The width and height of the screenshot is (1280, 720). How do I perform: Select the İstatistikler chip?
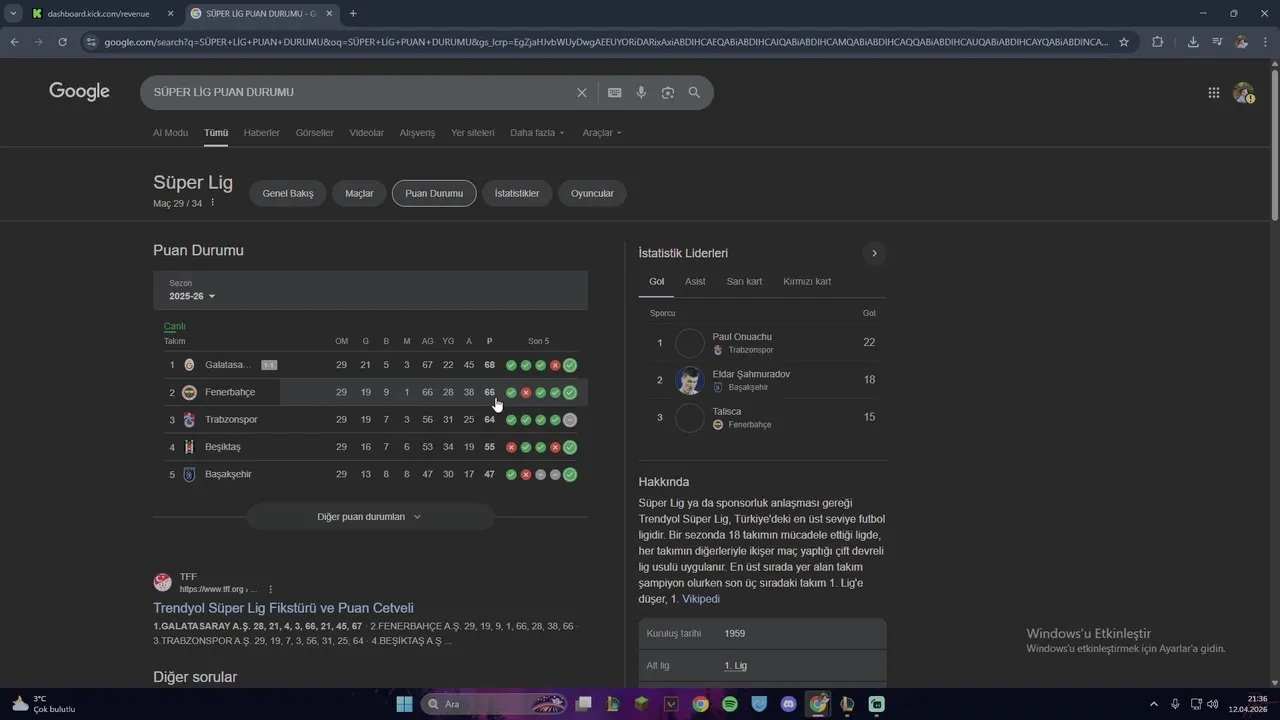click(x=517, y=193)
